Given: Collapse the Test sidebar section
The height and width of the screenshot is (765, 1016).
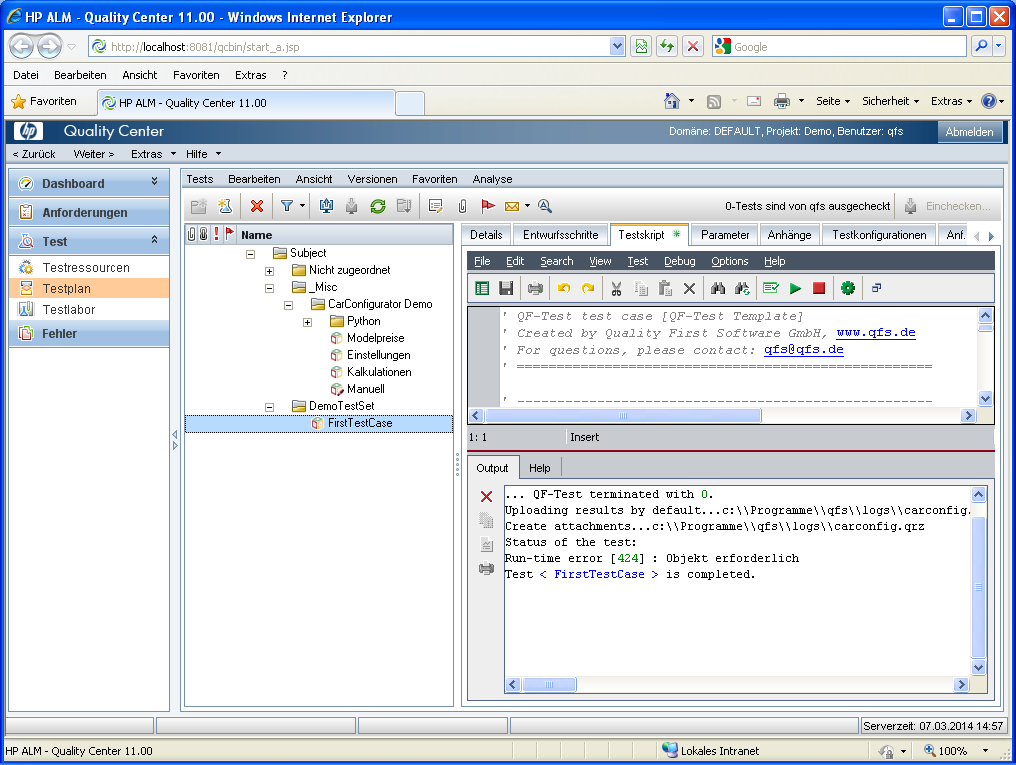Looking at the screenshot, I should tap(154, 240).
